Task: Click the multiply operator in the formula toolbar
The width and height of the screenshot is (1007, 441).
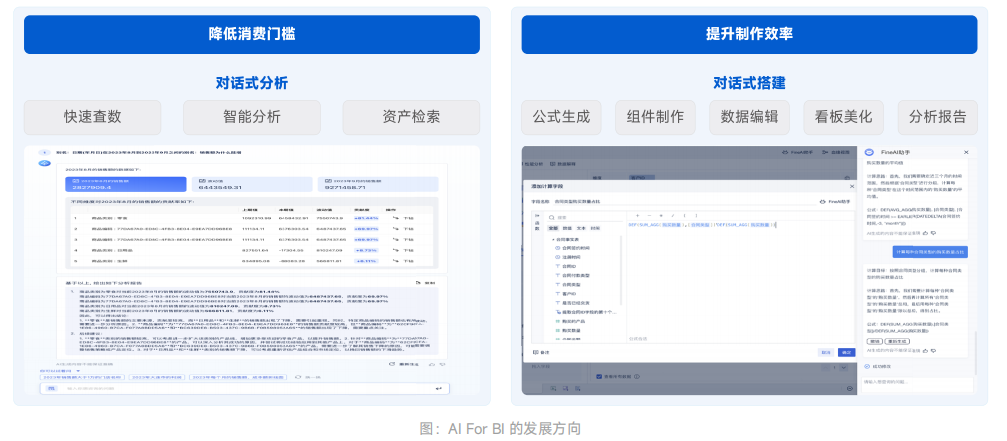Action: coord(661,216)
